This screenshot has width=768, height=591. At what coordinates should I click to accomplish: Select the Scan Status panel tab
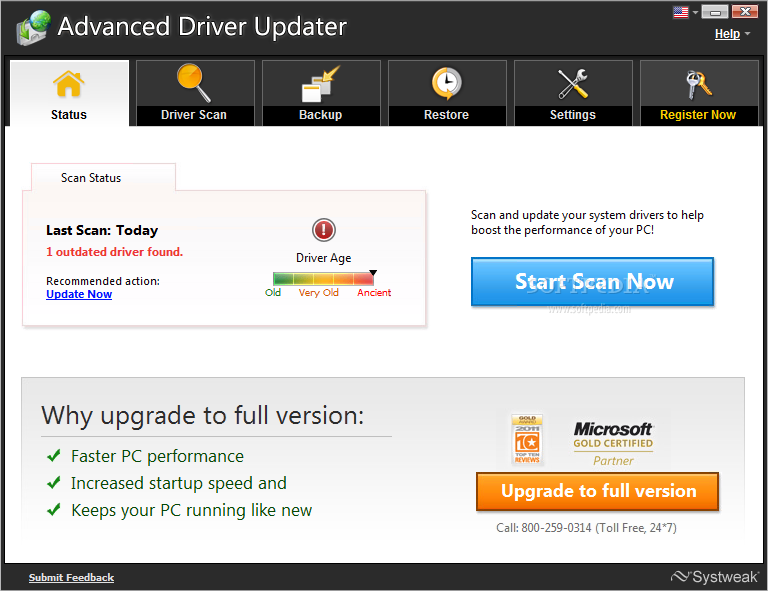click(103, 177)
